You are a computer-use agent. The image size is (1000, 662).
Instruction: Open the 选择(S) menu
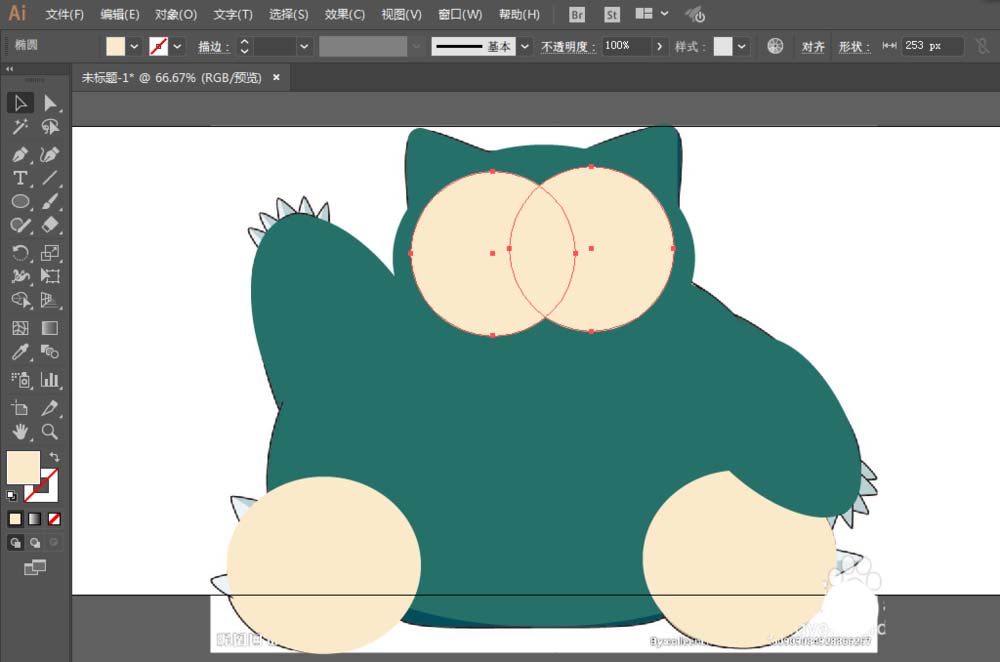coord(288,14)
